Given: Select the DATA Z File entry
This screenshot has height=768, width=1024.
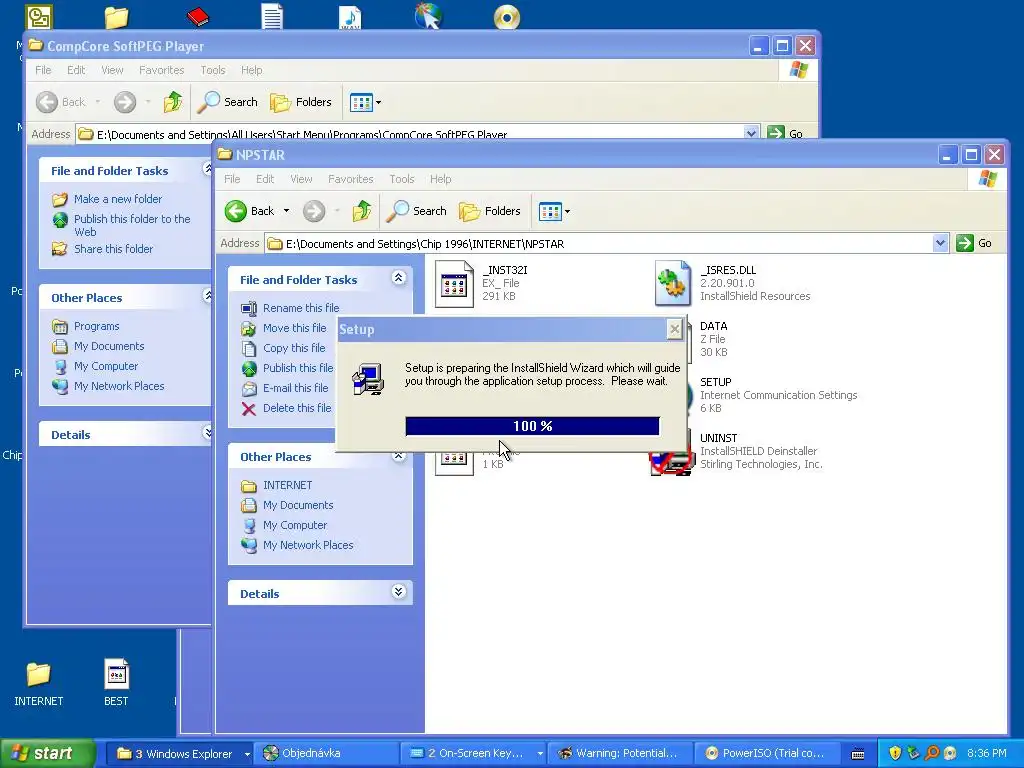Looking at the screenshot, I should click(713, 338).
